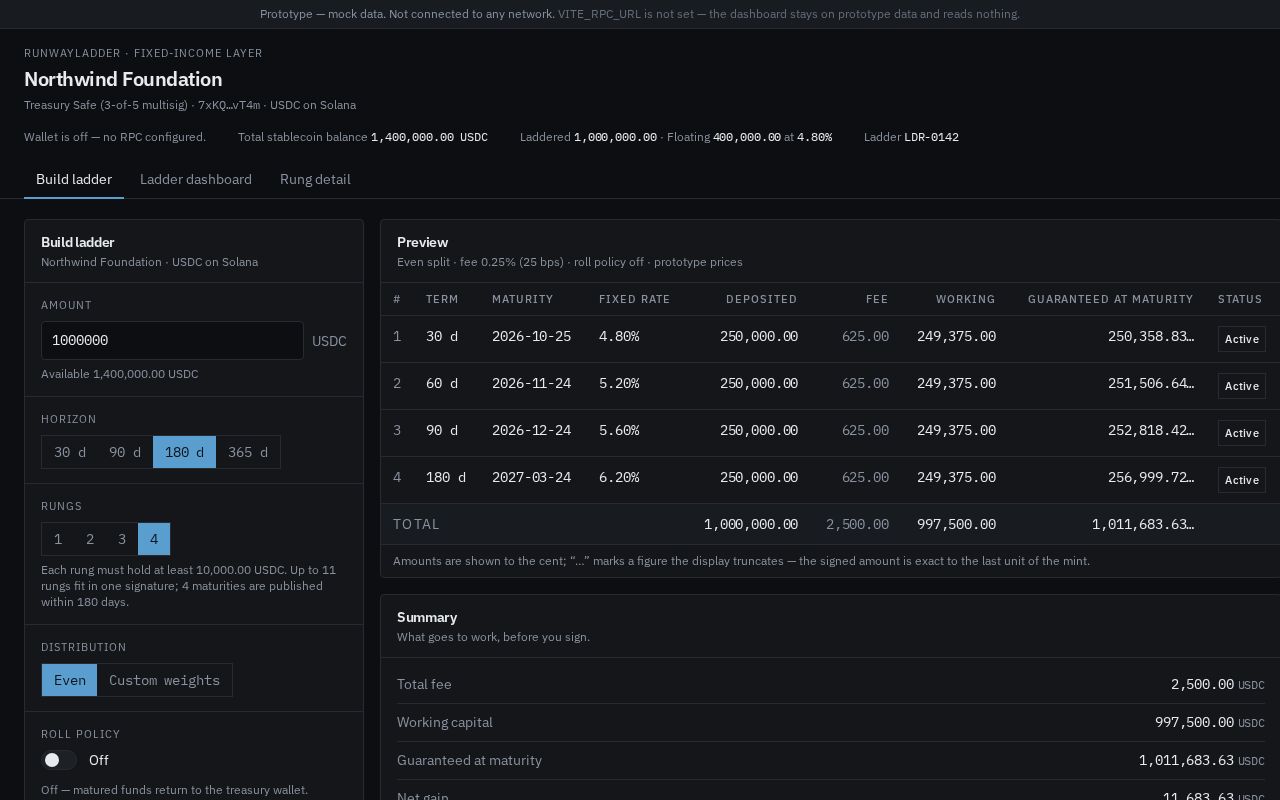1280x800 pixels.
Task: Click Available 1,400,000.00 USDC text
Action: click(x=120, y=374)
